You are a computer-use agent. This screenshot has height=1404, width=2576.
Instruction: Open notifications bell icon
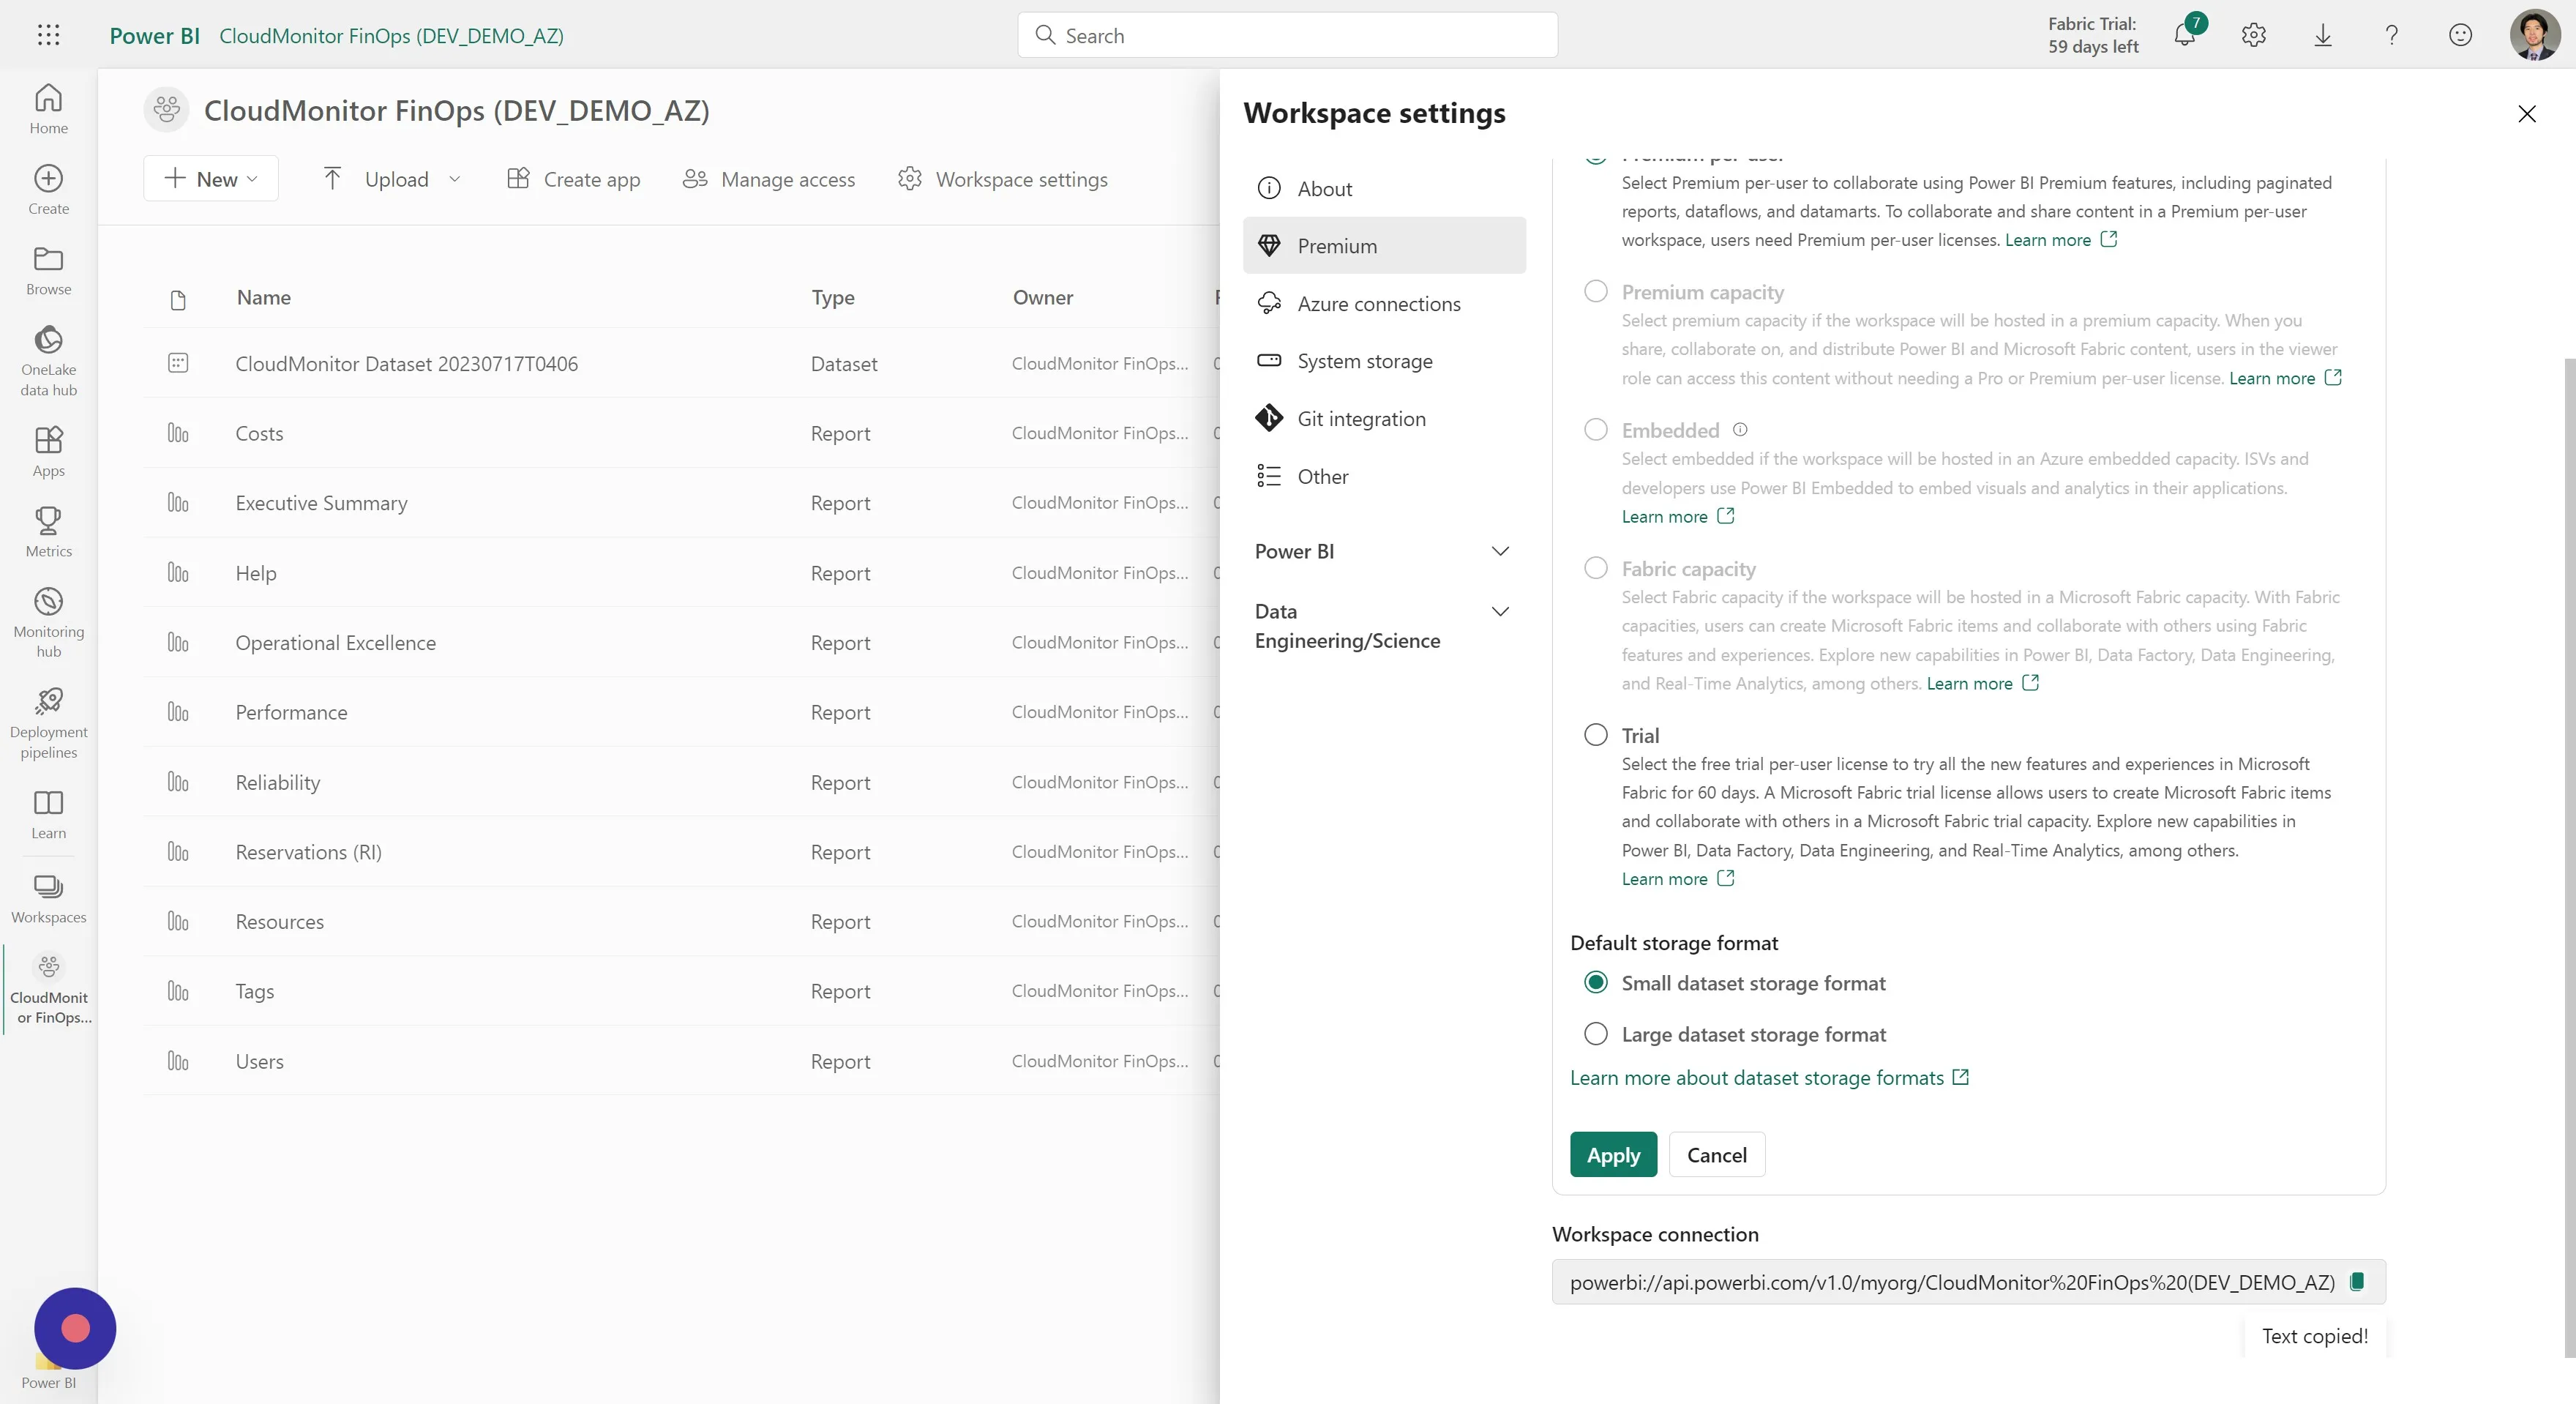point(2185,35)
